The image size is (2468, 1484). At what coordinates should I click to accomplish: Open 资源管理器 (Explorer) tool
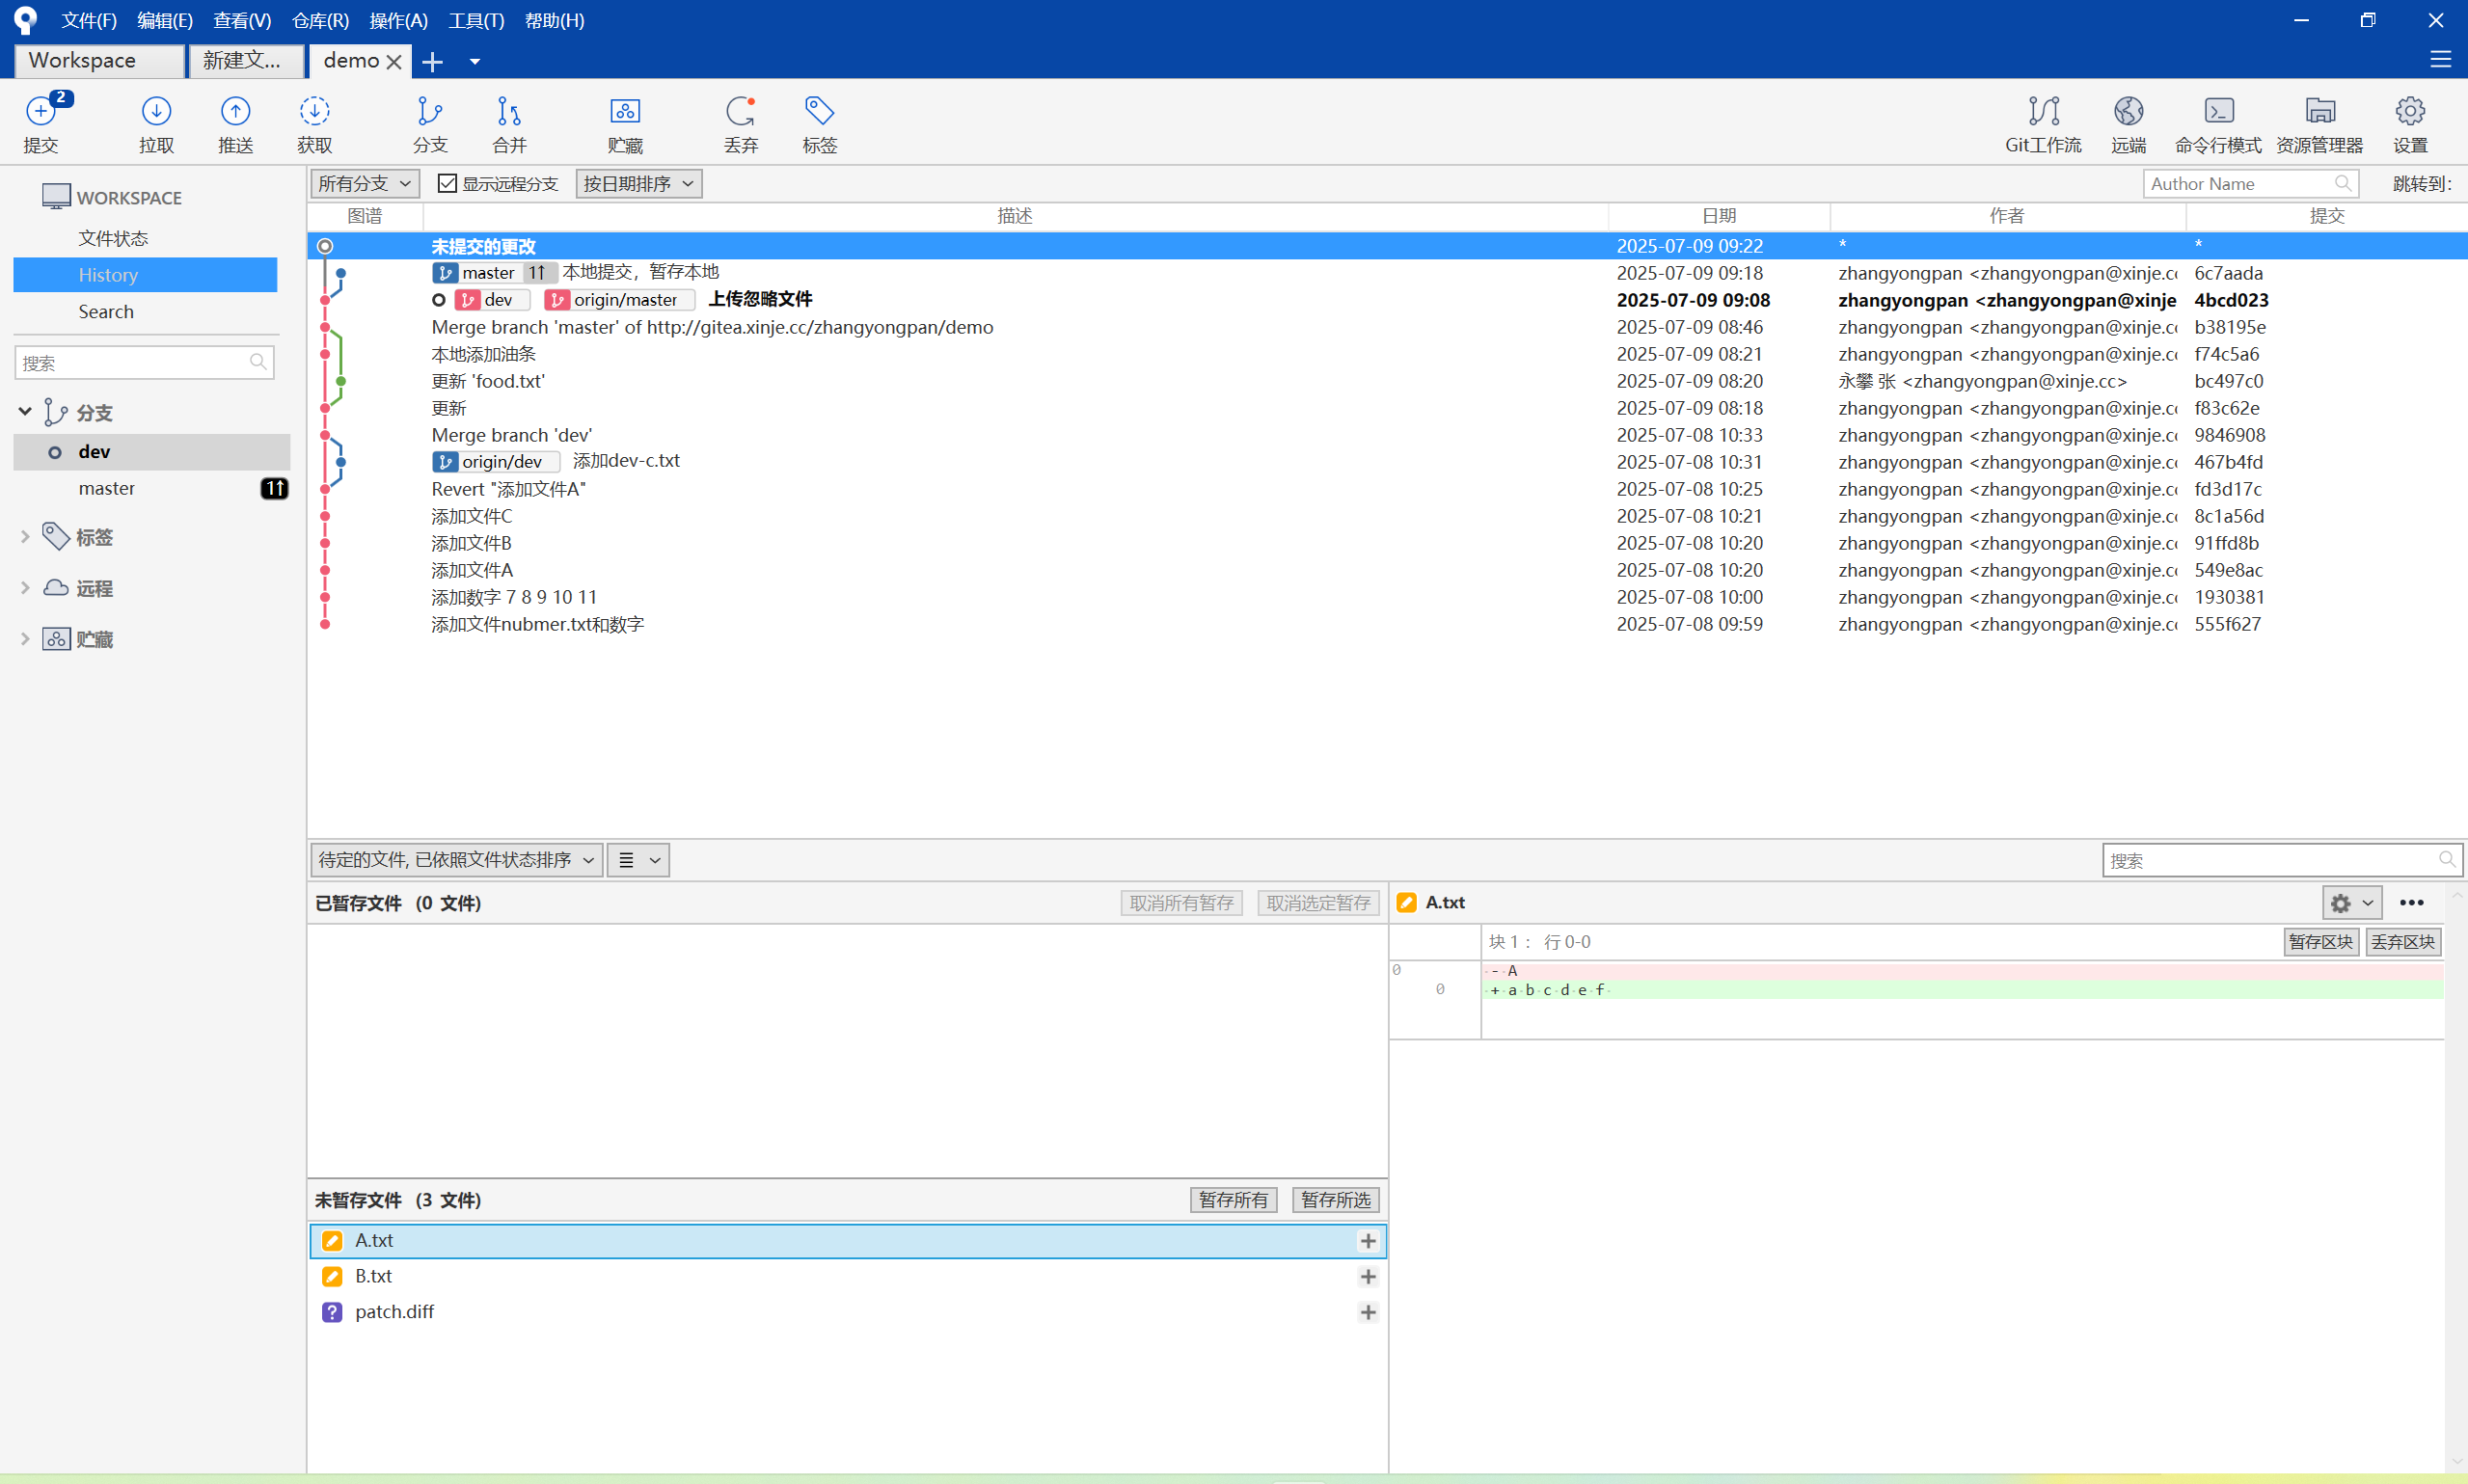click(2320, 122)
